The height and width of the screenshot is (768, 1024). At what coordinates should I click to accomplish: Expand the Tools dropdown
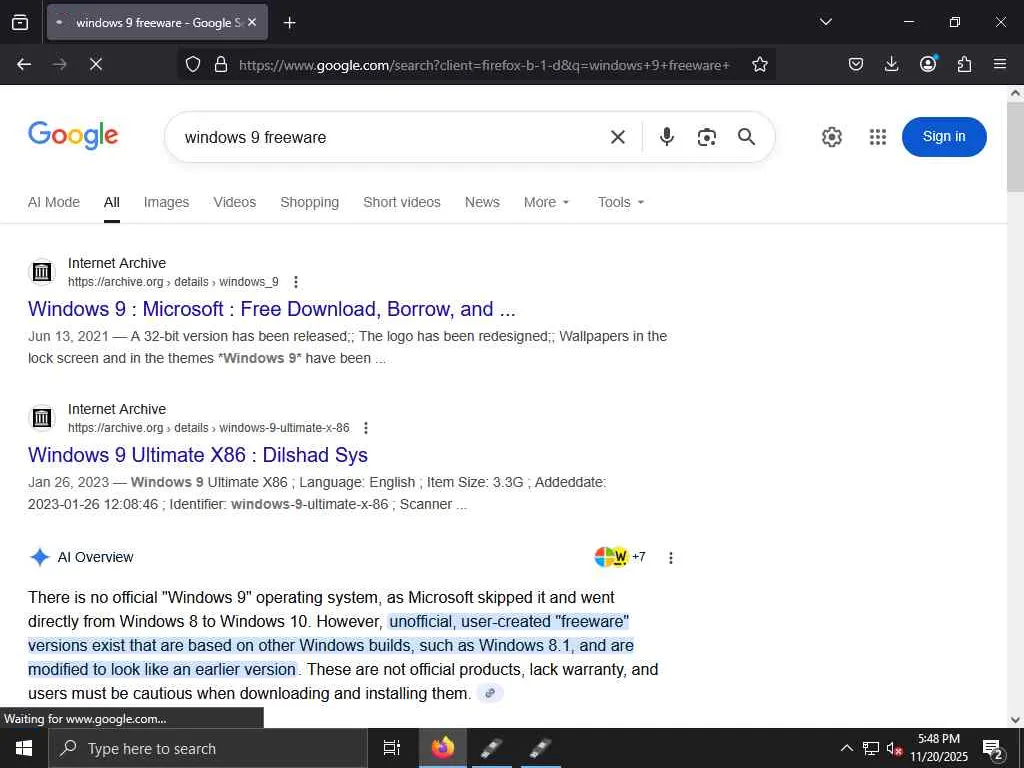621,202
